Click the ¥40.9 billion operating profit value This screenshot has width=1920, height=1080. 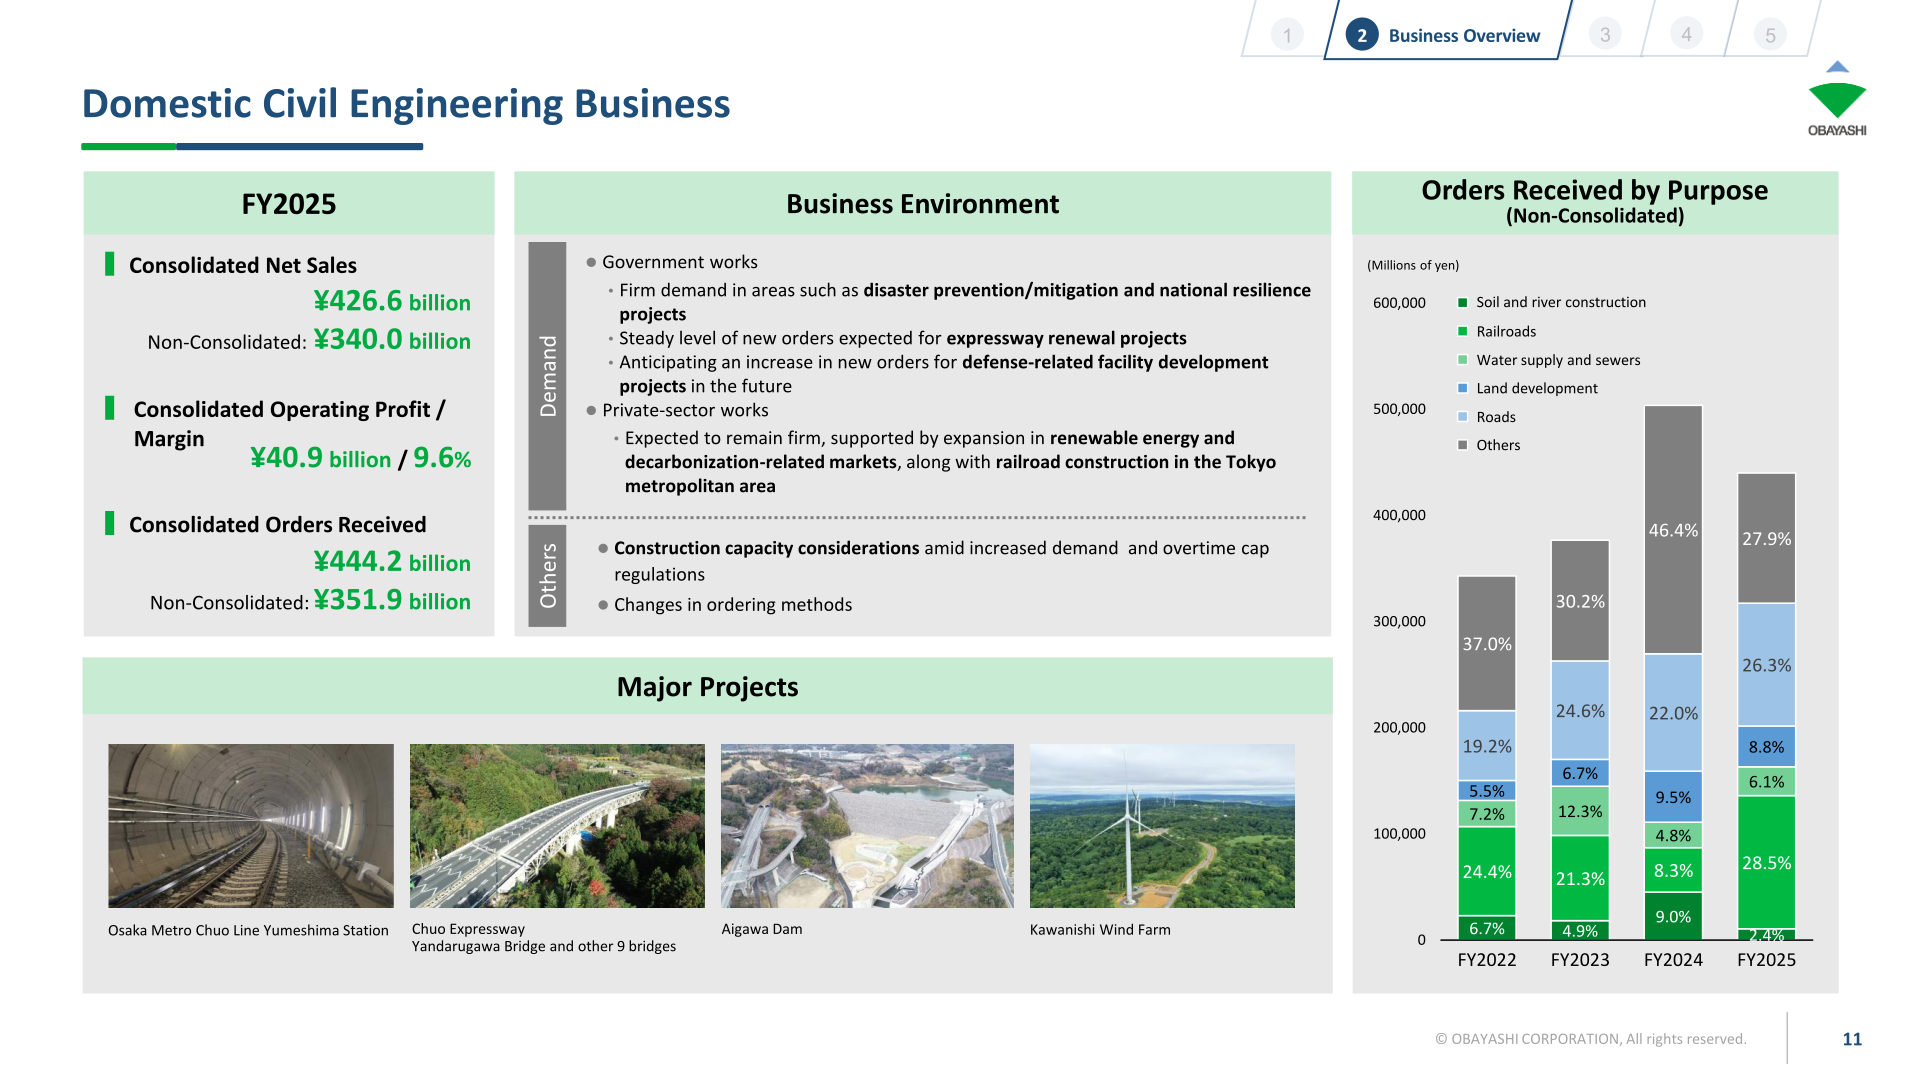320,458
